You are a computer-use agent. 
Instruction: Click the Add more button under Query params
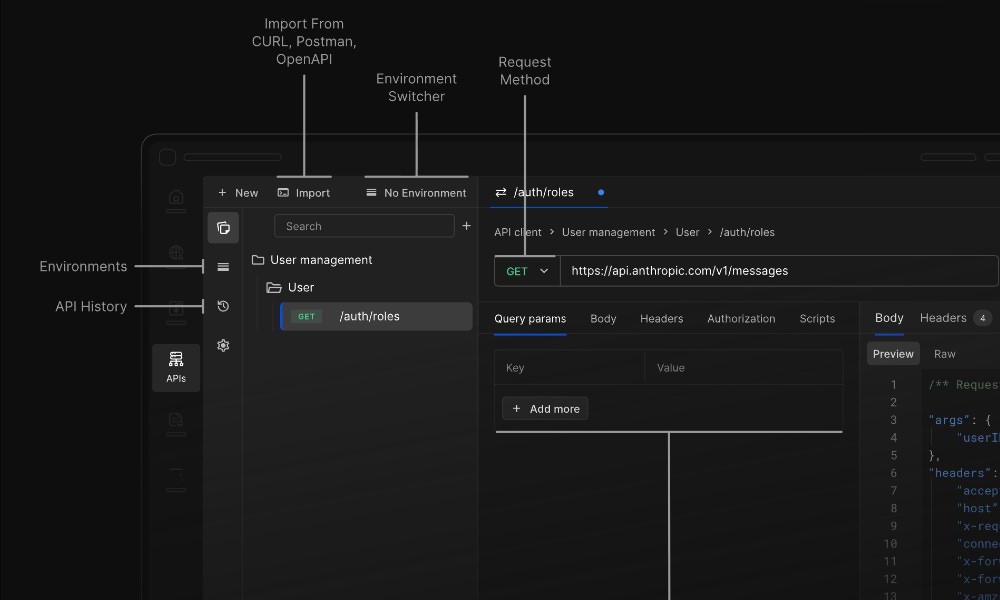point(545,408)
